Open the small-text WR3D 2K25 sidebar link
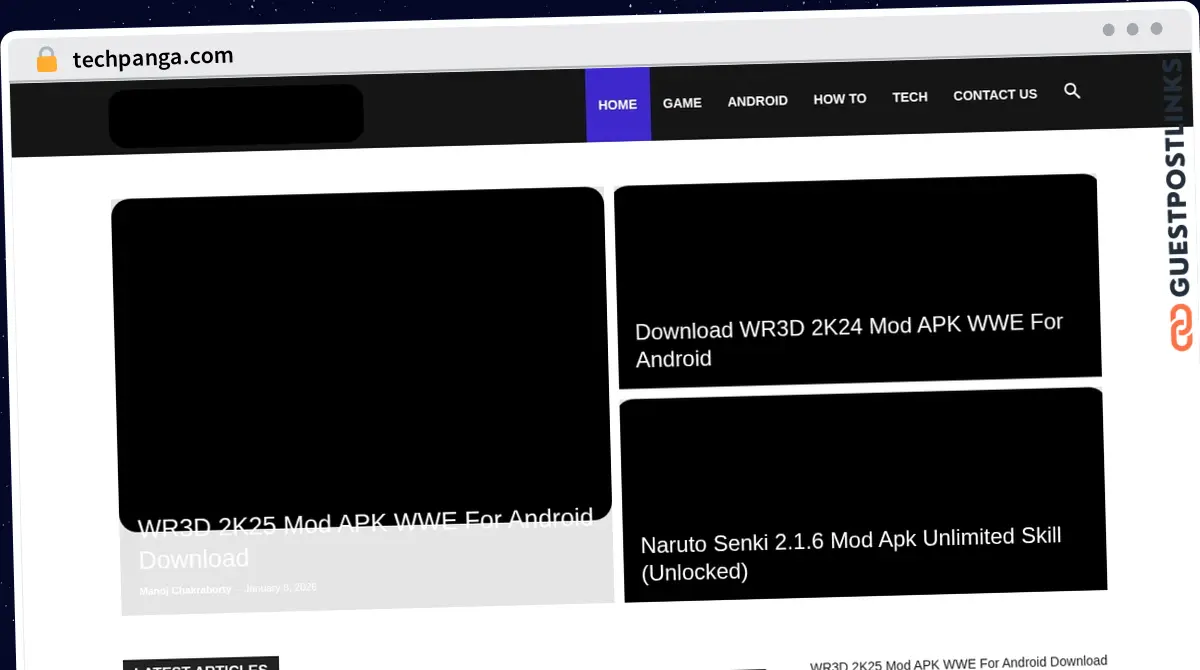1200x670 pixels. coord(957,662)
